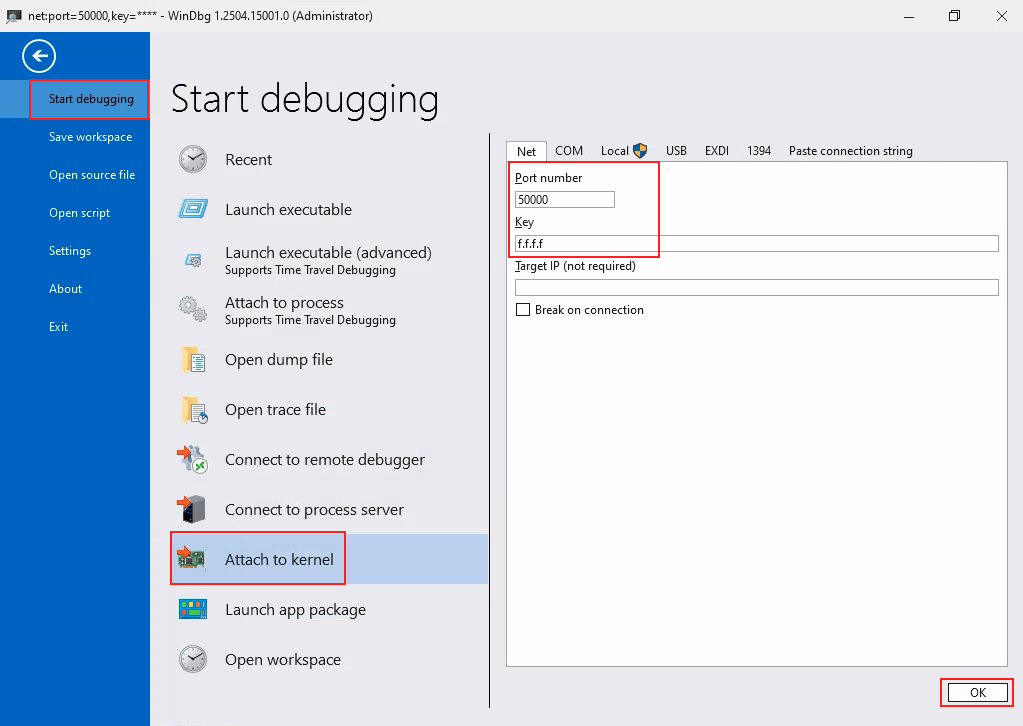Click the Open dump file folder icon

[x=193, y=359]
